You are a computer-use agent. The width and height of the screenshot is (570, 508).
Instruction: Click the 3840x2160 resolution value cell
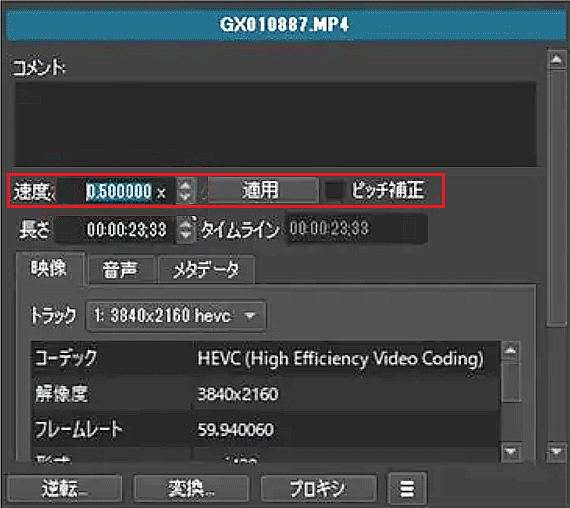click(238, 394)
